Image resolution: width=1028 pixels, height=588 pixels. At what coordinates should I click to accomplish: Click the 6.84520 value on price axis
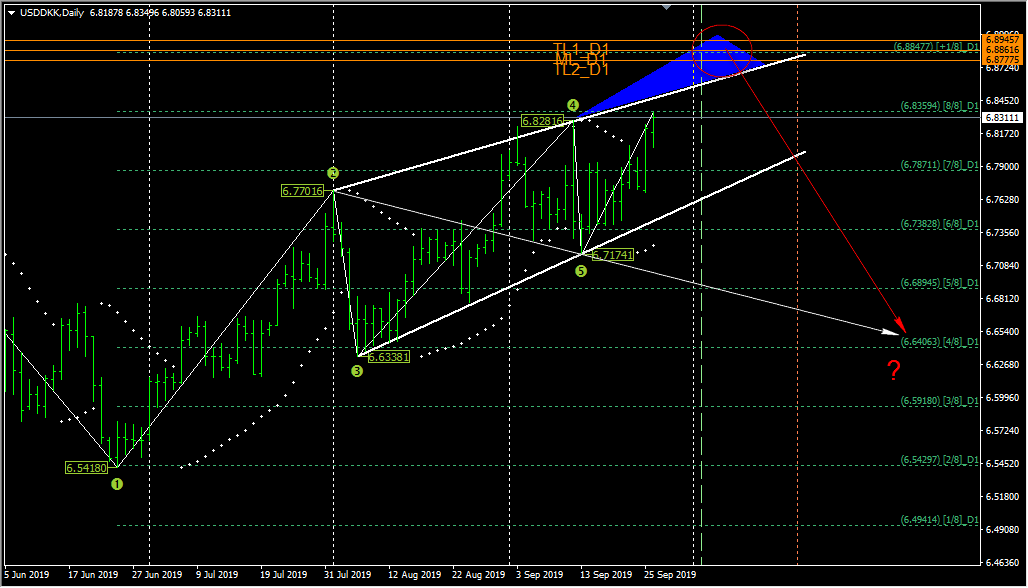point(1002,100)
